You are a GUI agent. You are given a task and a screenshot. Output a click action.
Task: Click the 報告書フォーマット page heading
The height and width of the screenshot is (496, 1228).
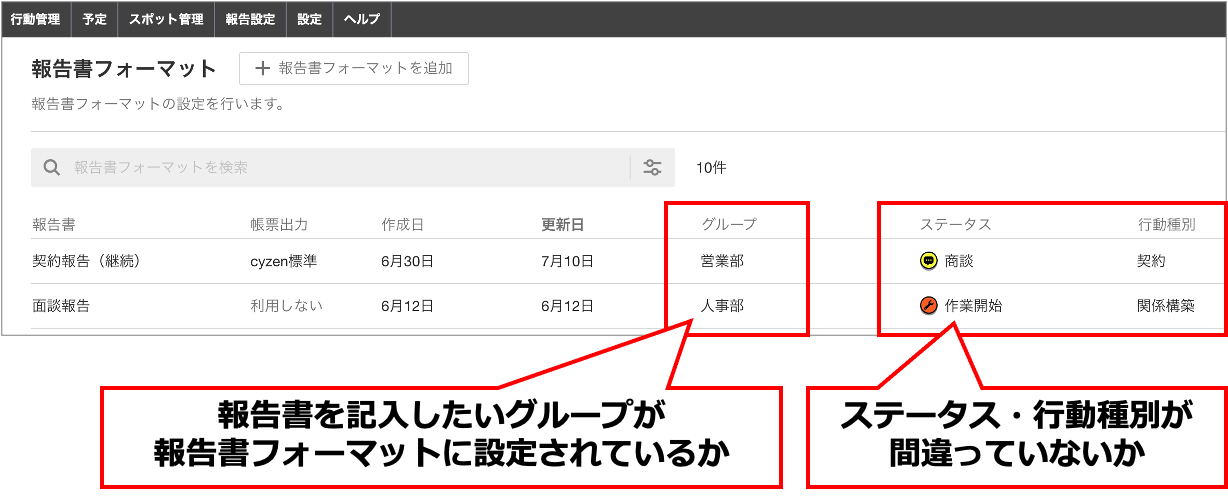124,68
